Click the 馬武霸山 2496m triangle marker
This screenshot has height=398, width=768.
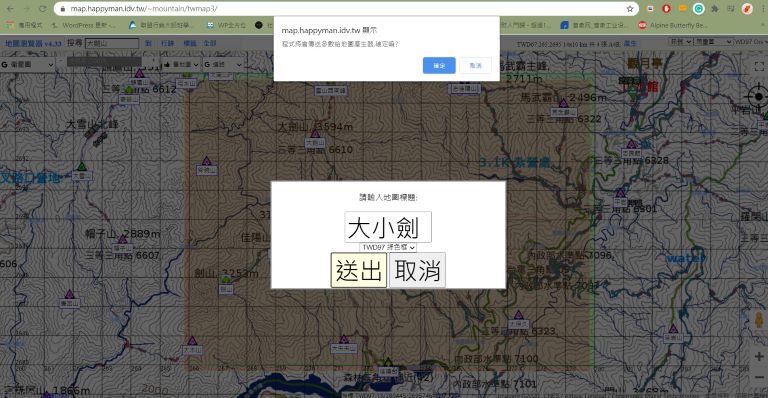coord(564,103)
